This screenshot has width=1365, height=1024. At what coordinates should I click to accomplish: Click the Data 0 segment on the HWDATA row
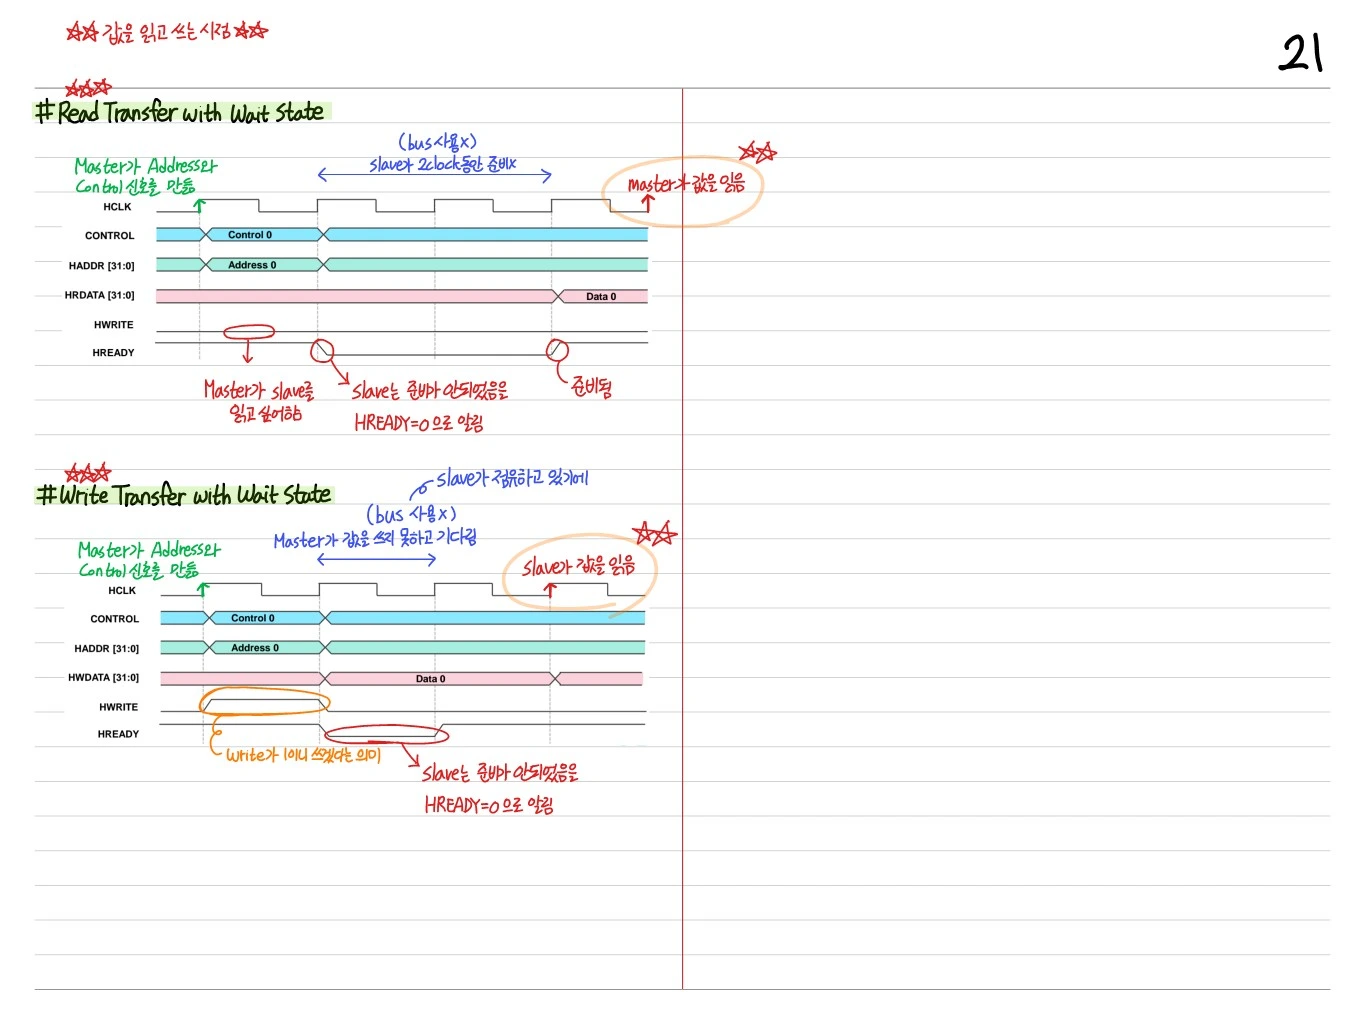click(438, 678)
